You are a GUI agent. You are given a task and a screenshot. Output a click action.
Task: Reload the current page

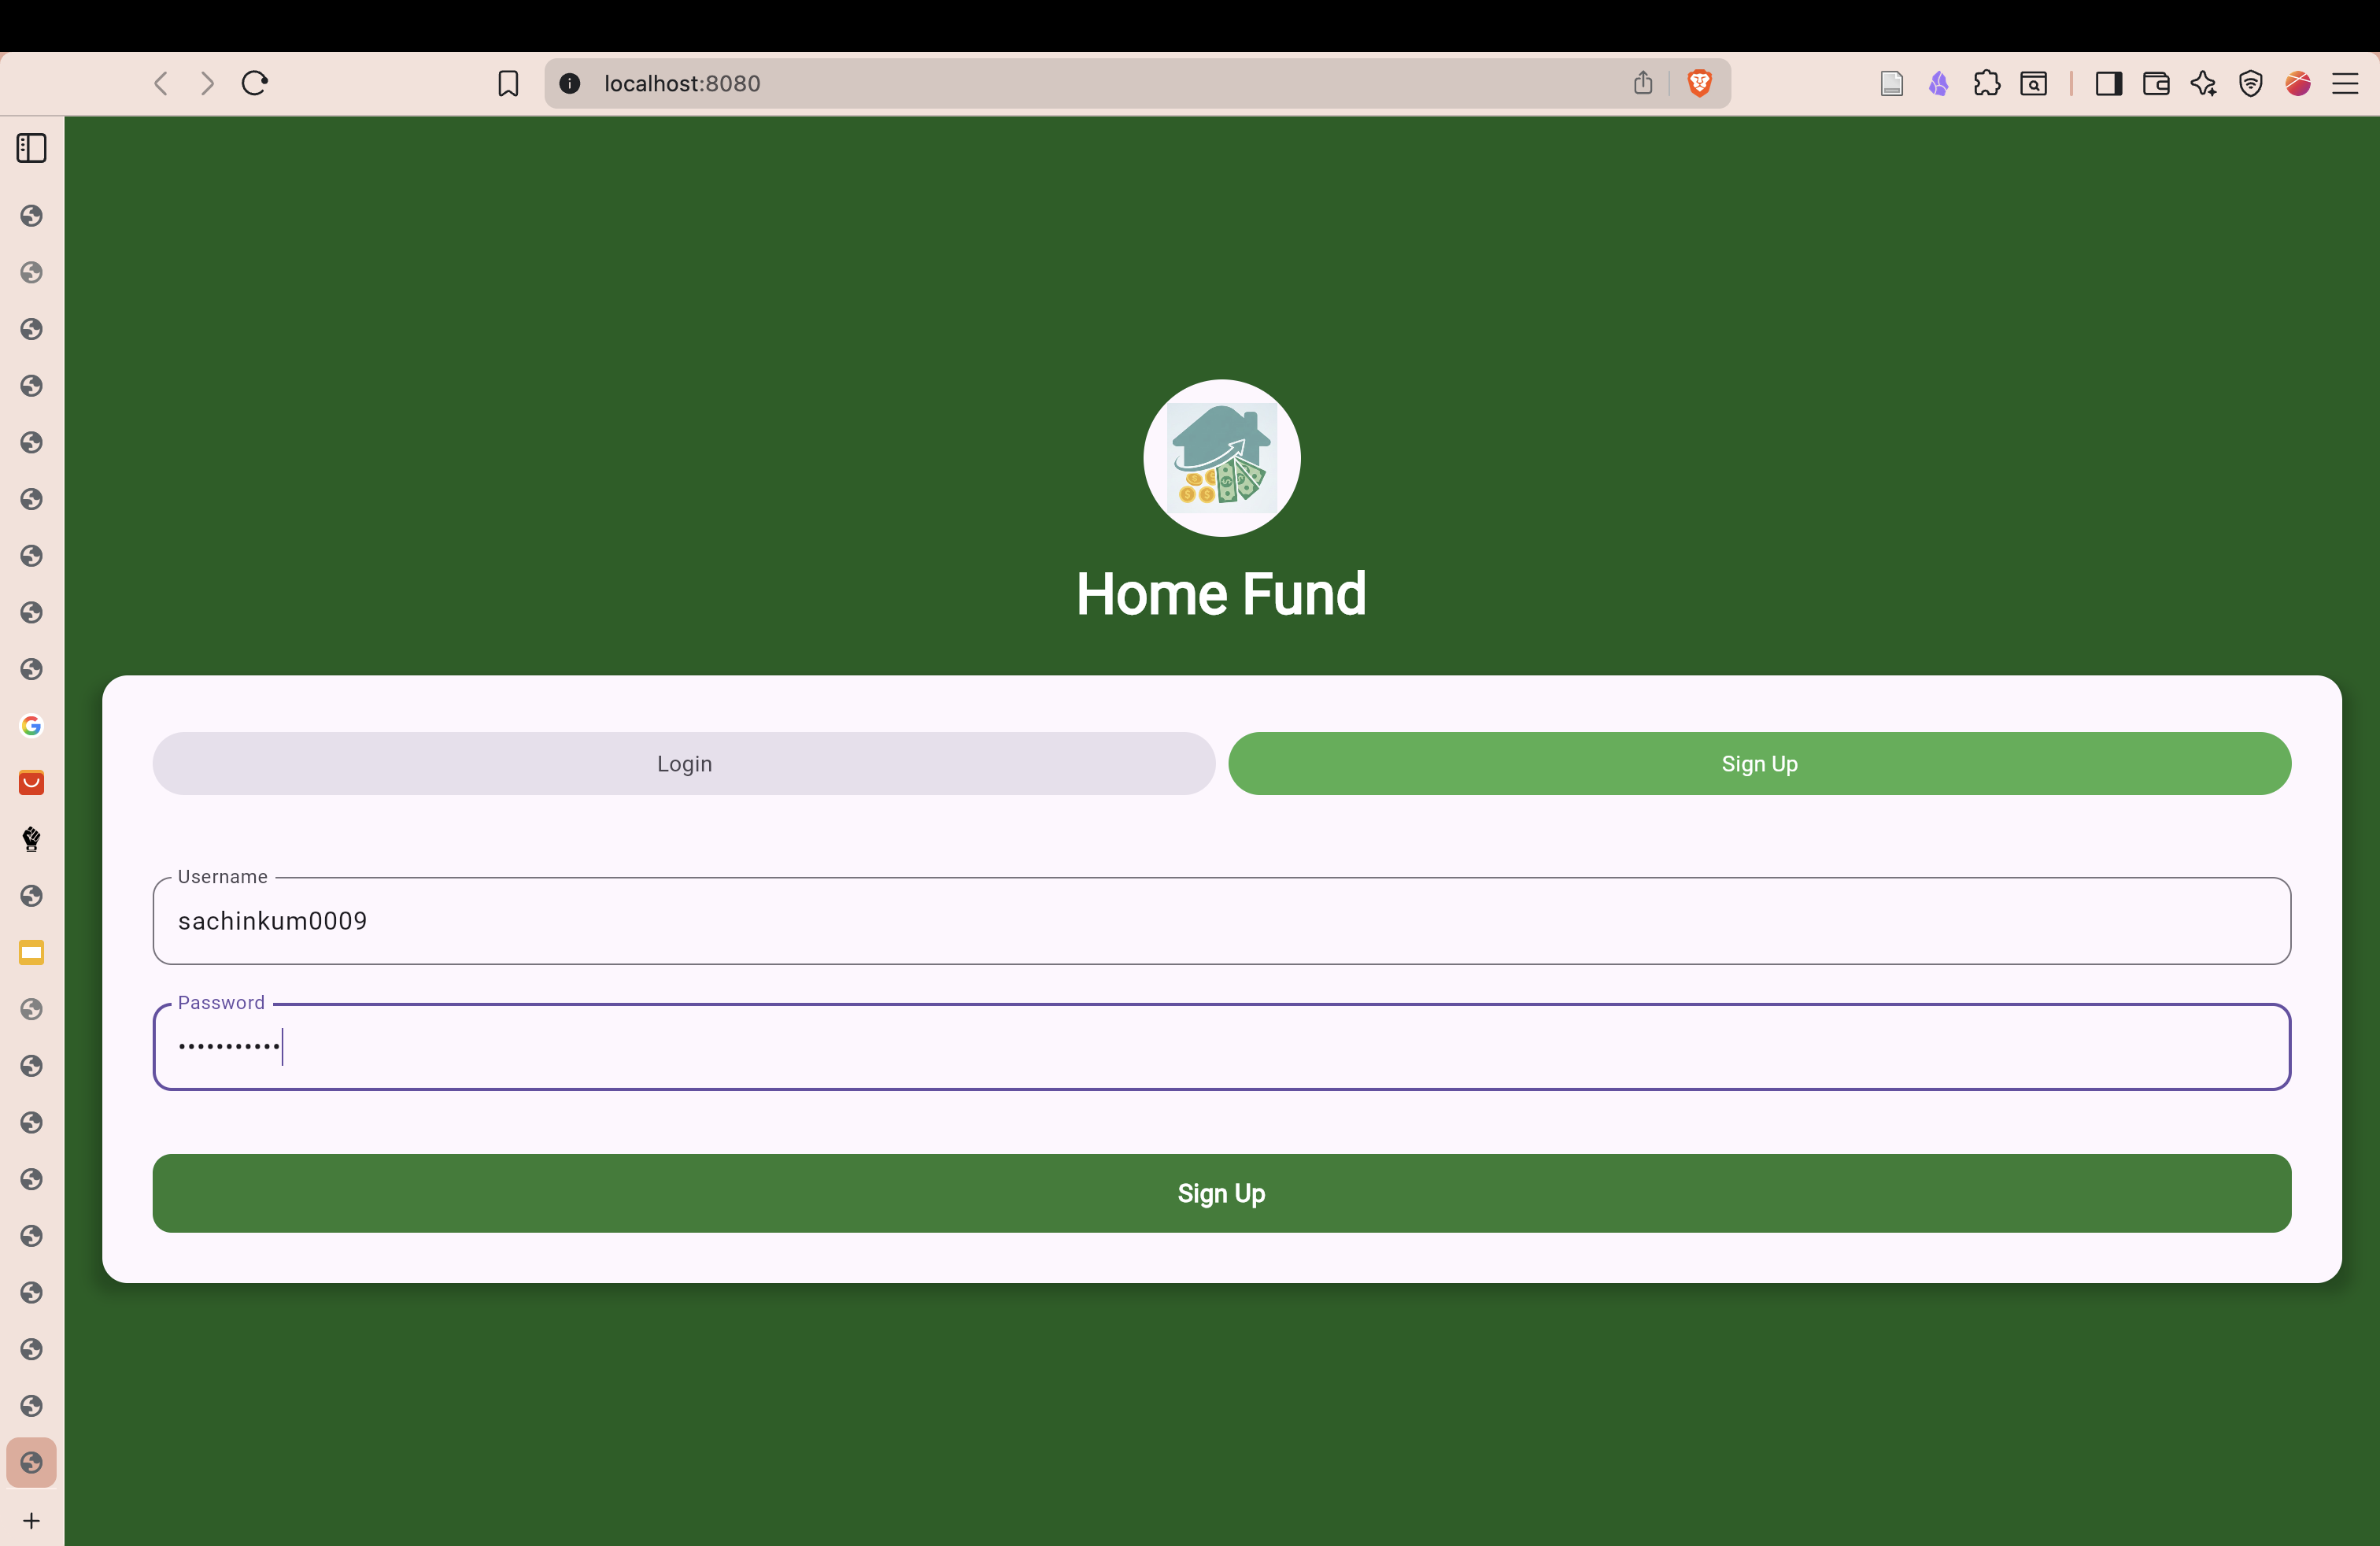click(255, 83)
